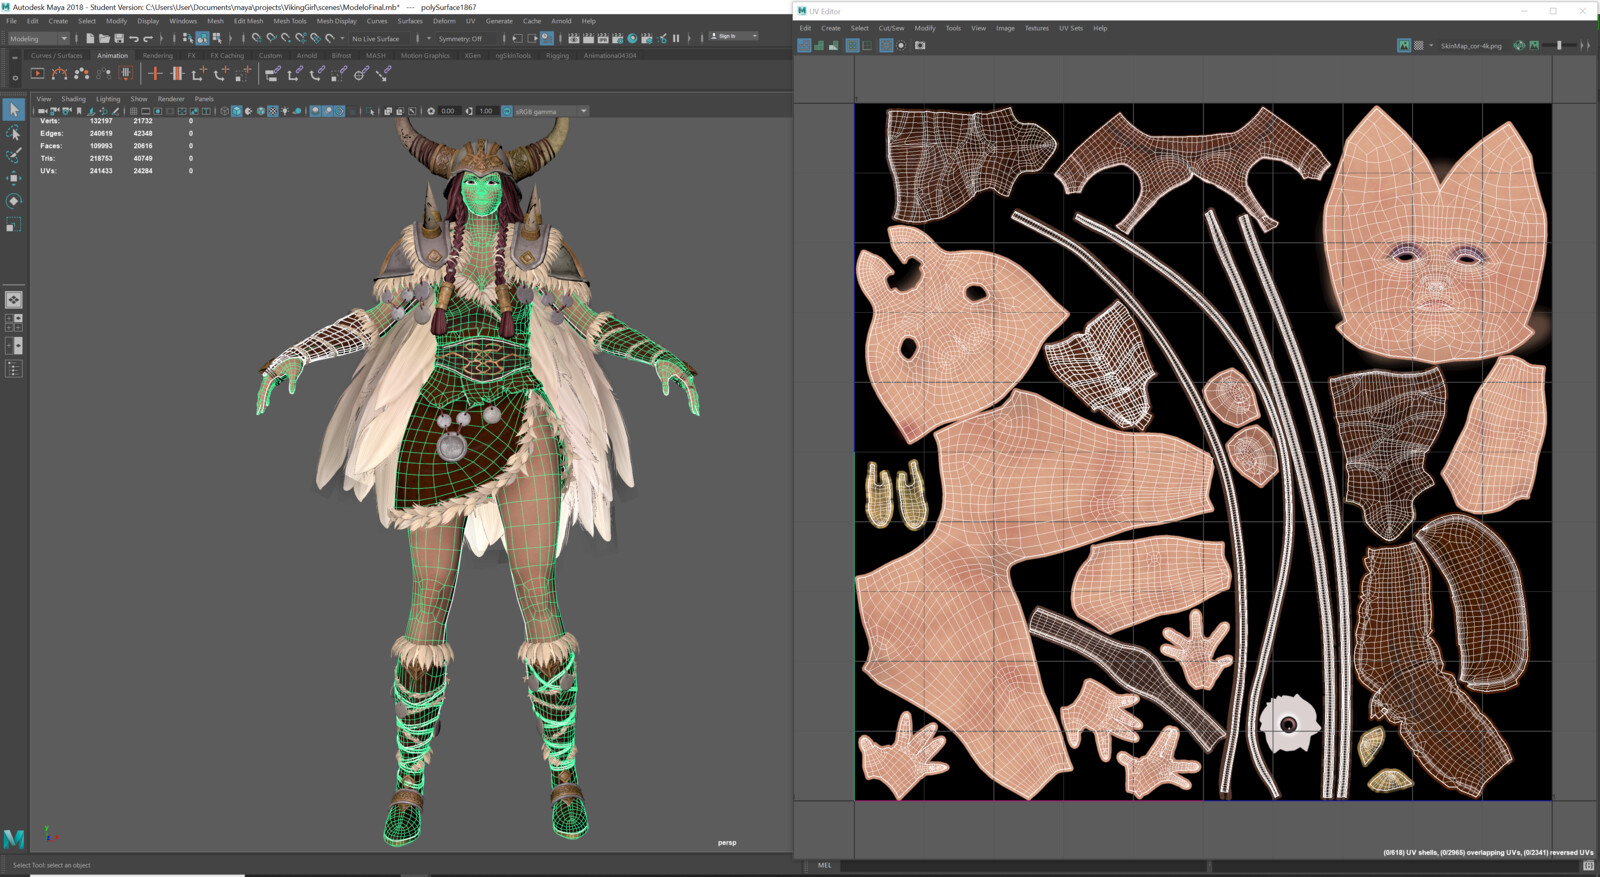Toggle the Outliner layout button
Screen dimensions: 1600x877
click(x=14, y=369)
